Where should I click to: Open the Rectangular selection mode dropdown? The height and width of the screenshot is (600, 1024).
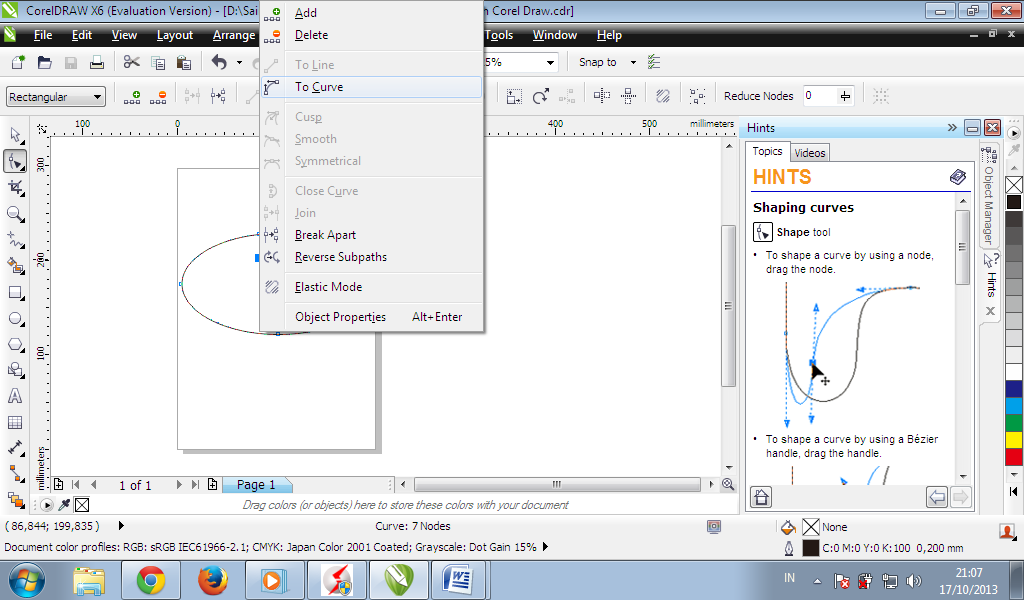97,97
